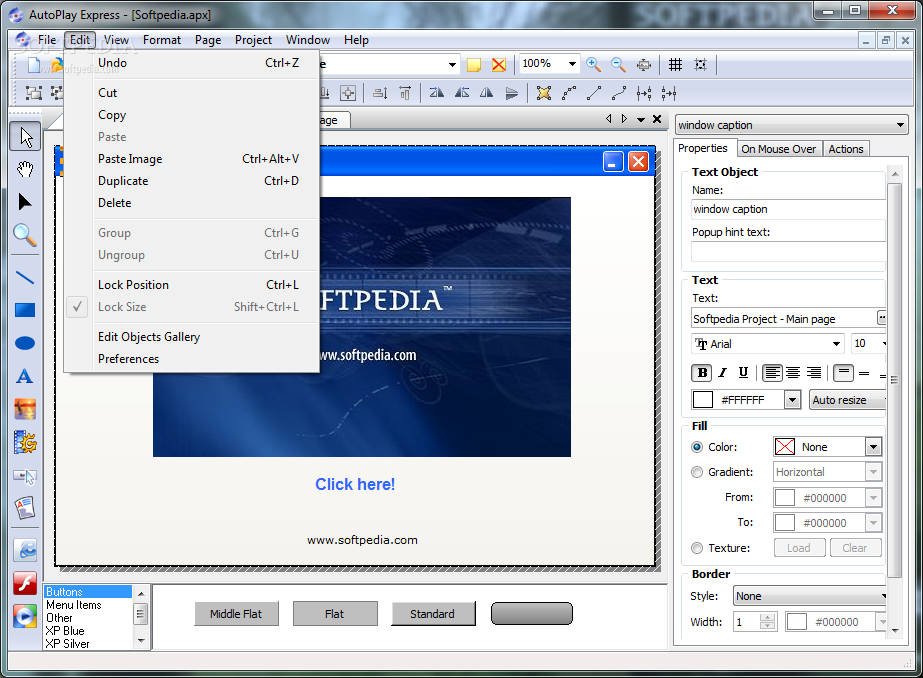Screen dimensions: 923x678
Task: Click the gradient From color swatch
Action: pos(785,498)
